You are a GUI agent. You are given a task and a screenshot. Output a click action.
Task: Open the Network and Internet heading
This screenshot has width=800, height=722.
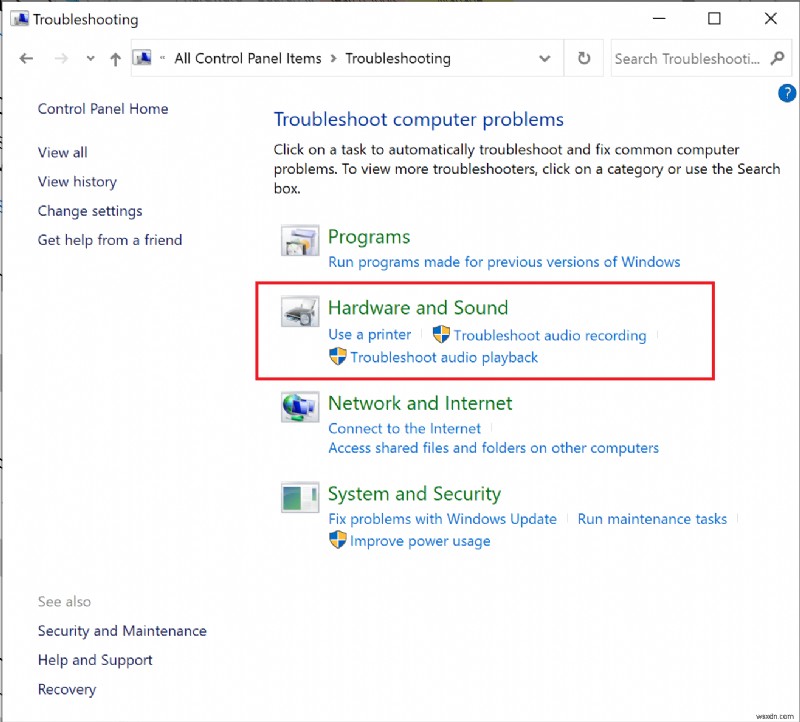click(420, 403)
